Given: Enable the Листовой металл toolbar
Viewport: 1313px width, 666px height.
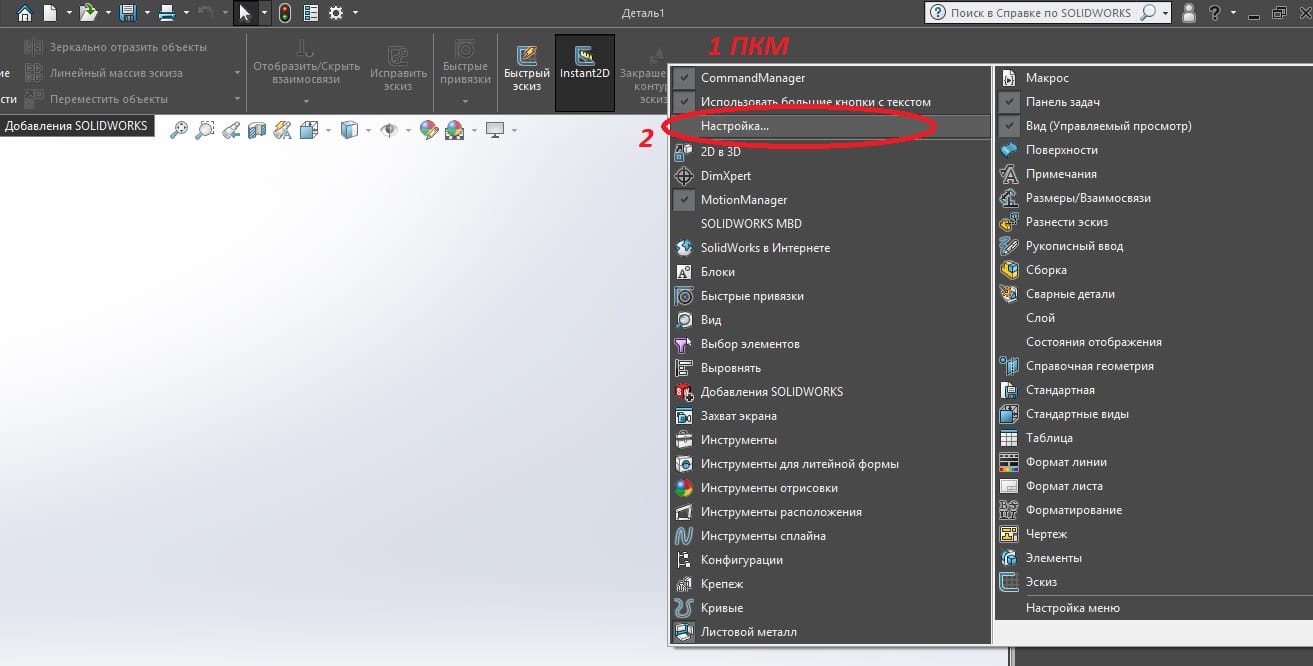Looking at the screenshot, I should pyautogui.click(x=832, y=632).
